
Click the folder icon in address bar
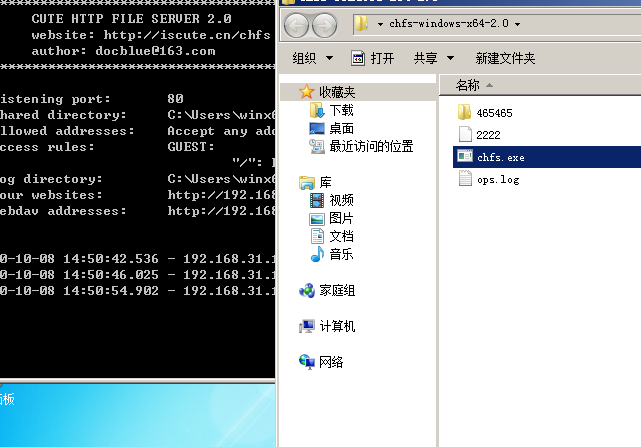pos(361,24)
